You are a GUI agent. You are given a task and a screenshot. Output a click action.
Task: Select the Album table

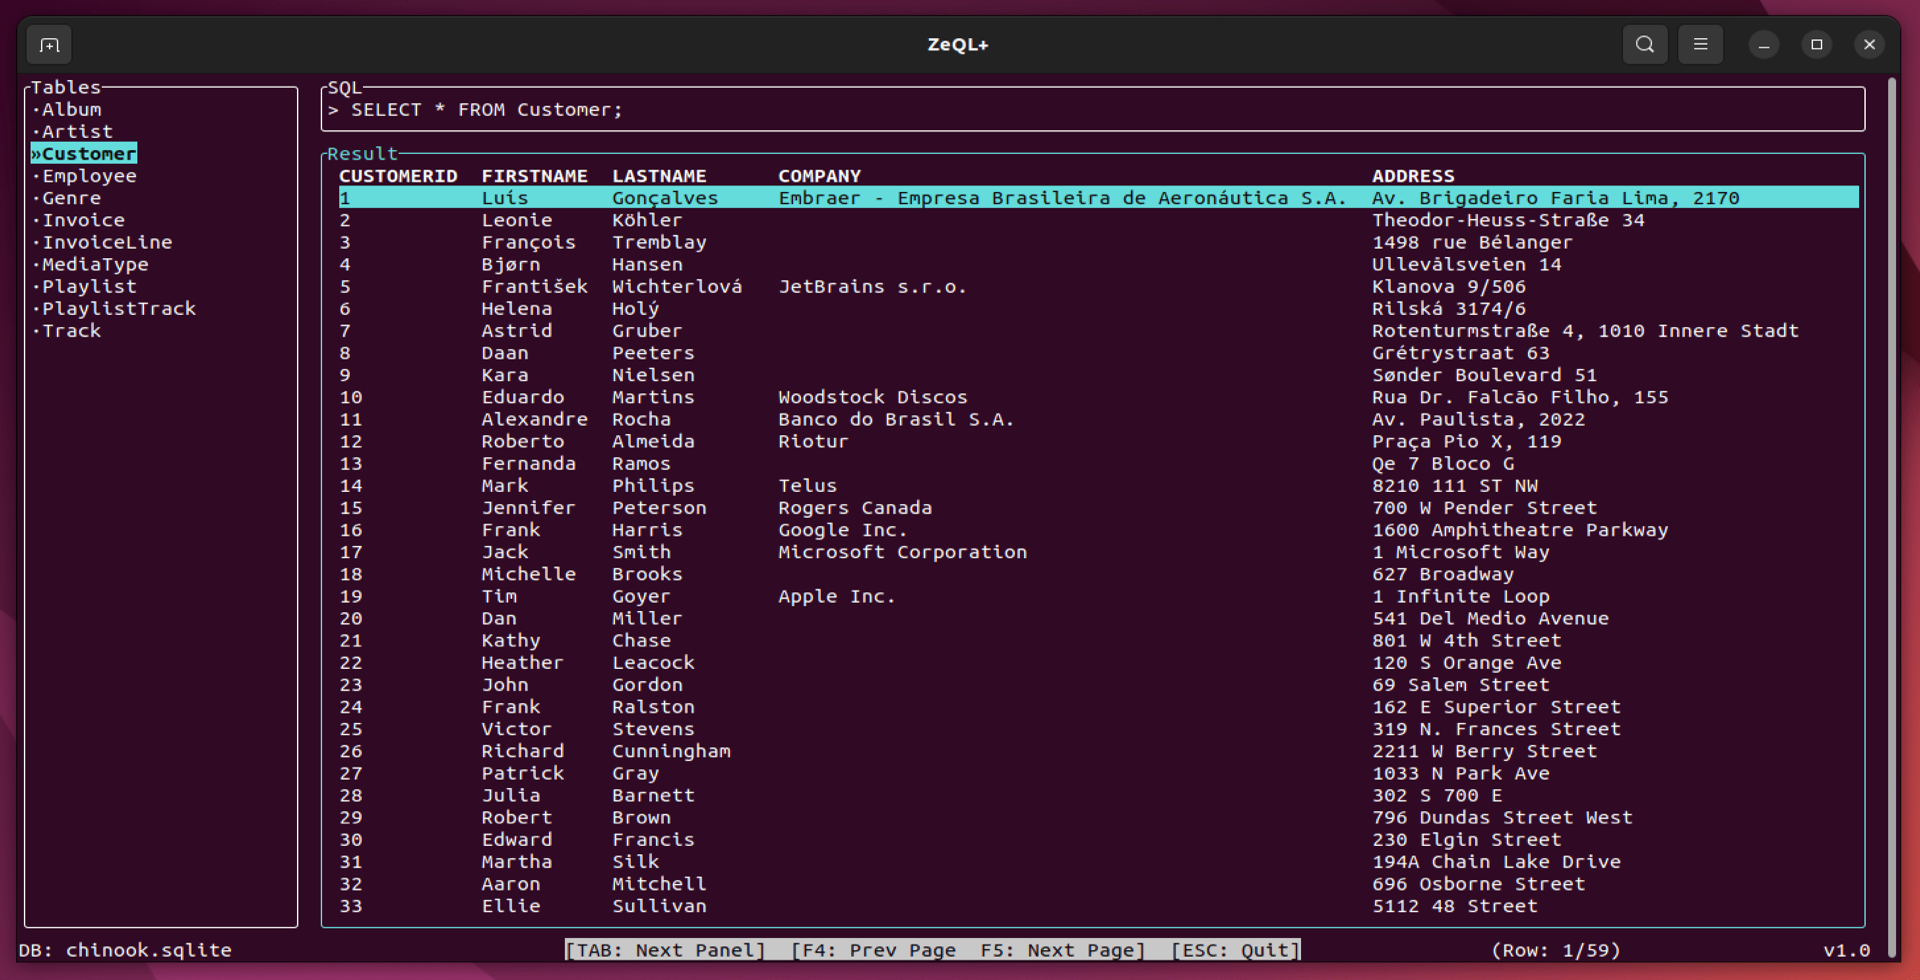tap(71, 110)
